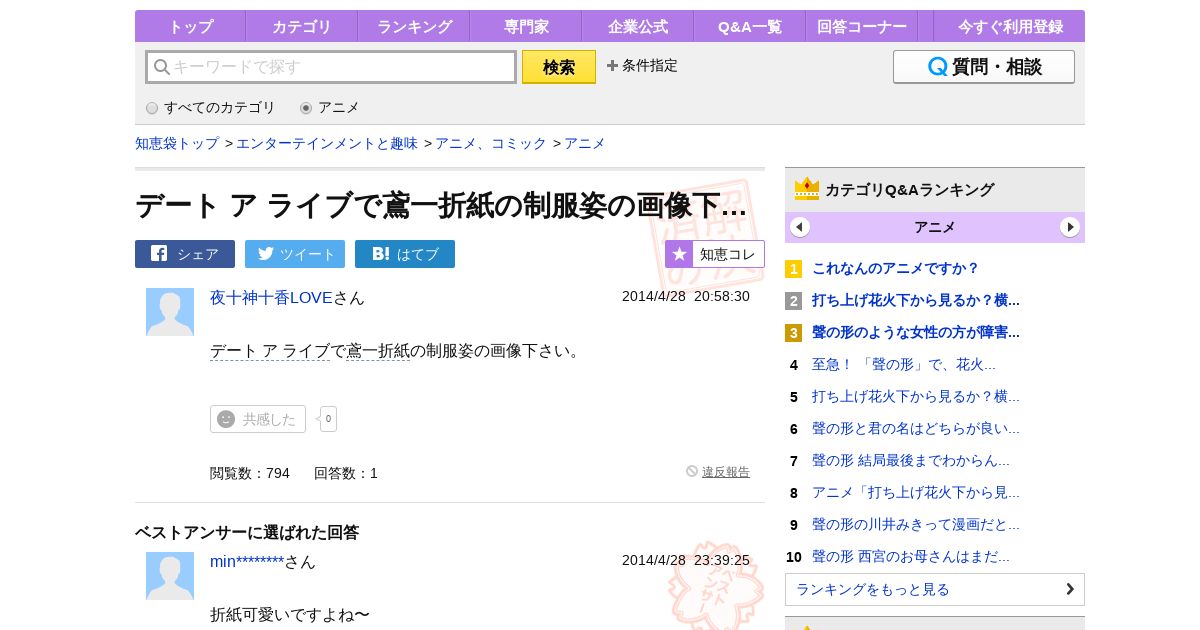Open min******** user avatar

[170, 576]
